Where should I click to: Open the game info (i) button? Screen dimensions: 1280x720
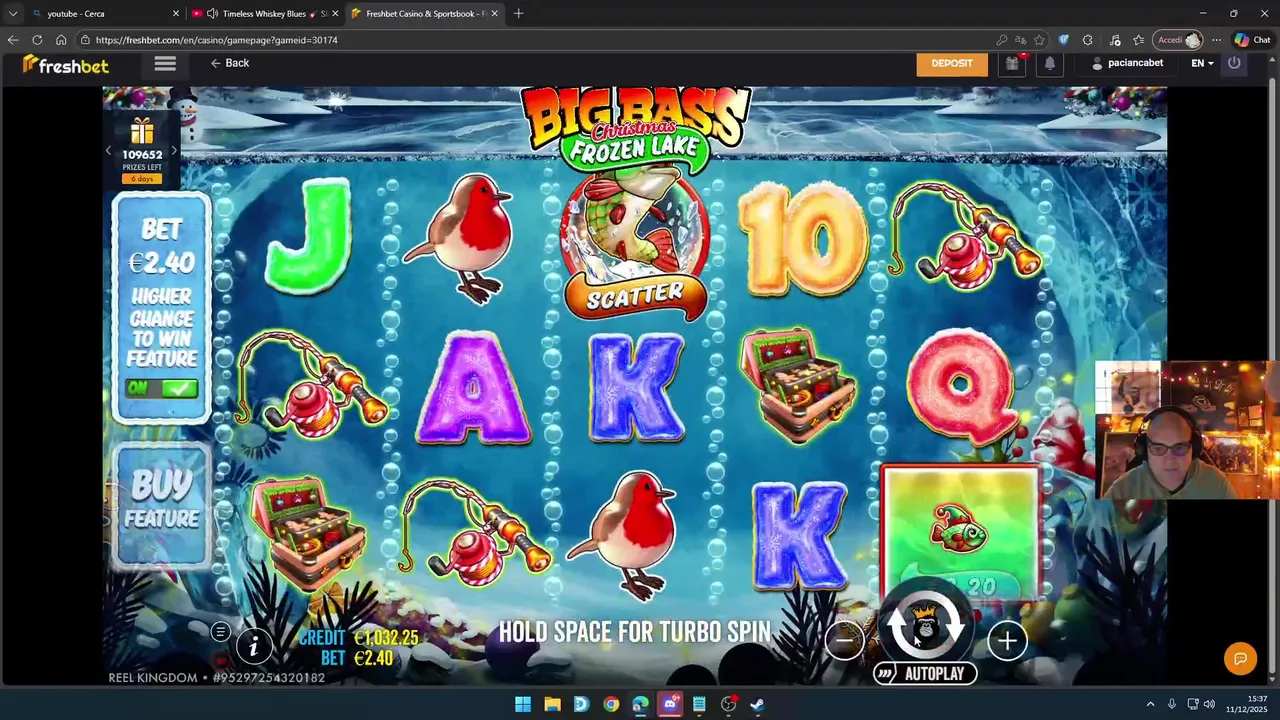click(x=253, y=647)
